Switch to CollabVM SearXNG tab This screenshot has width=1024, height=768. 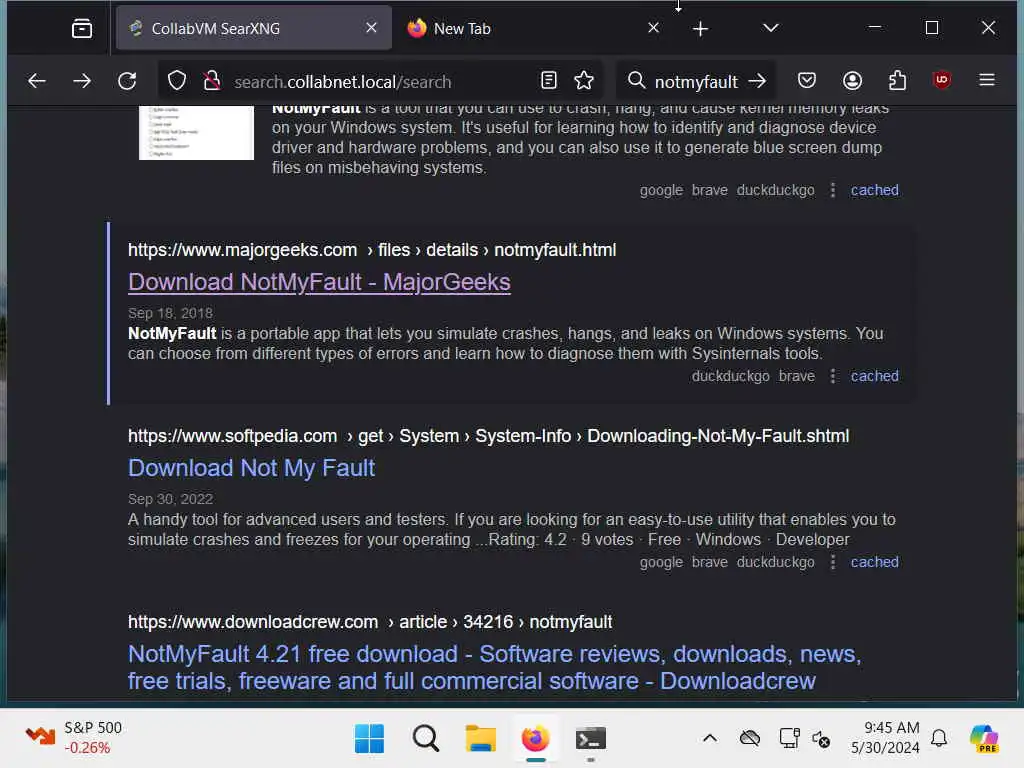point(253,28)
